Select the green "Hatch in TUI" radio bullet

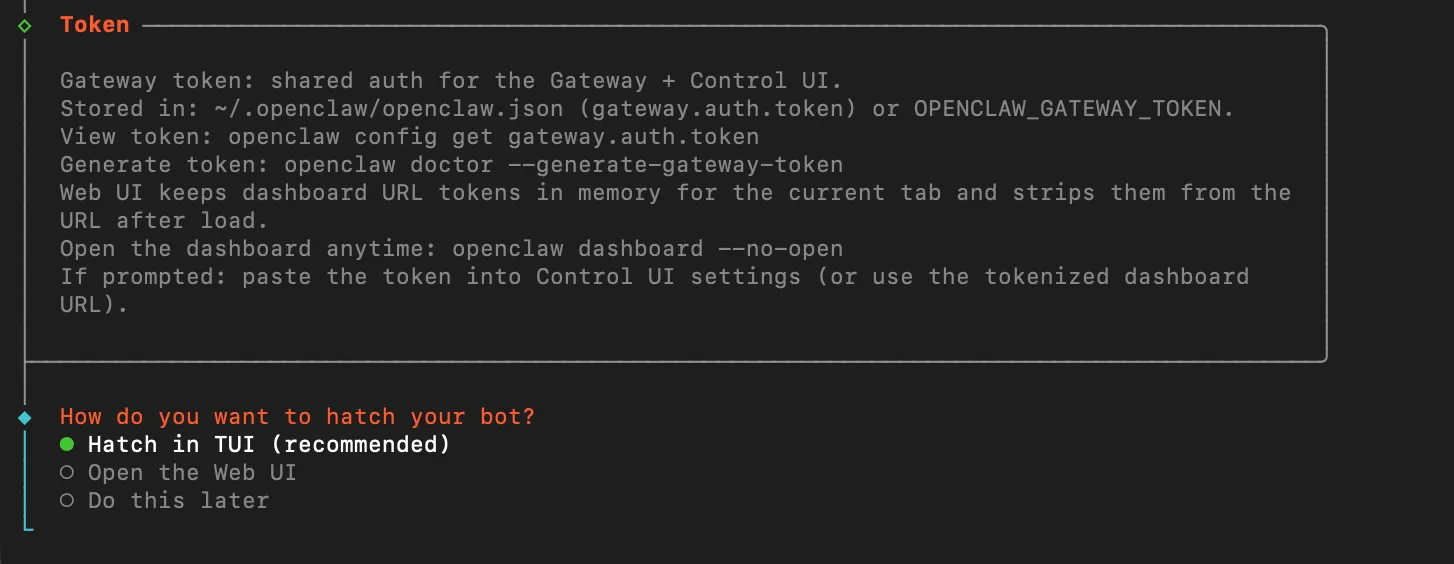click(x=67, y=444)
